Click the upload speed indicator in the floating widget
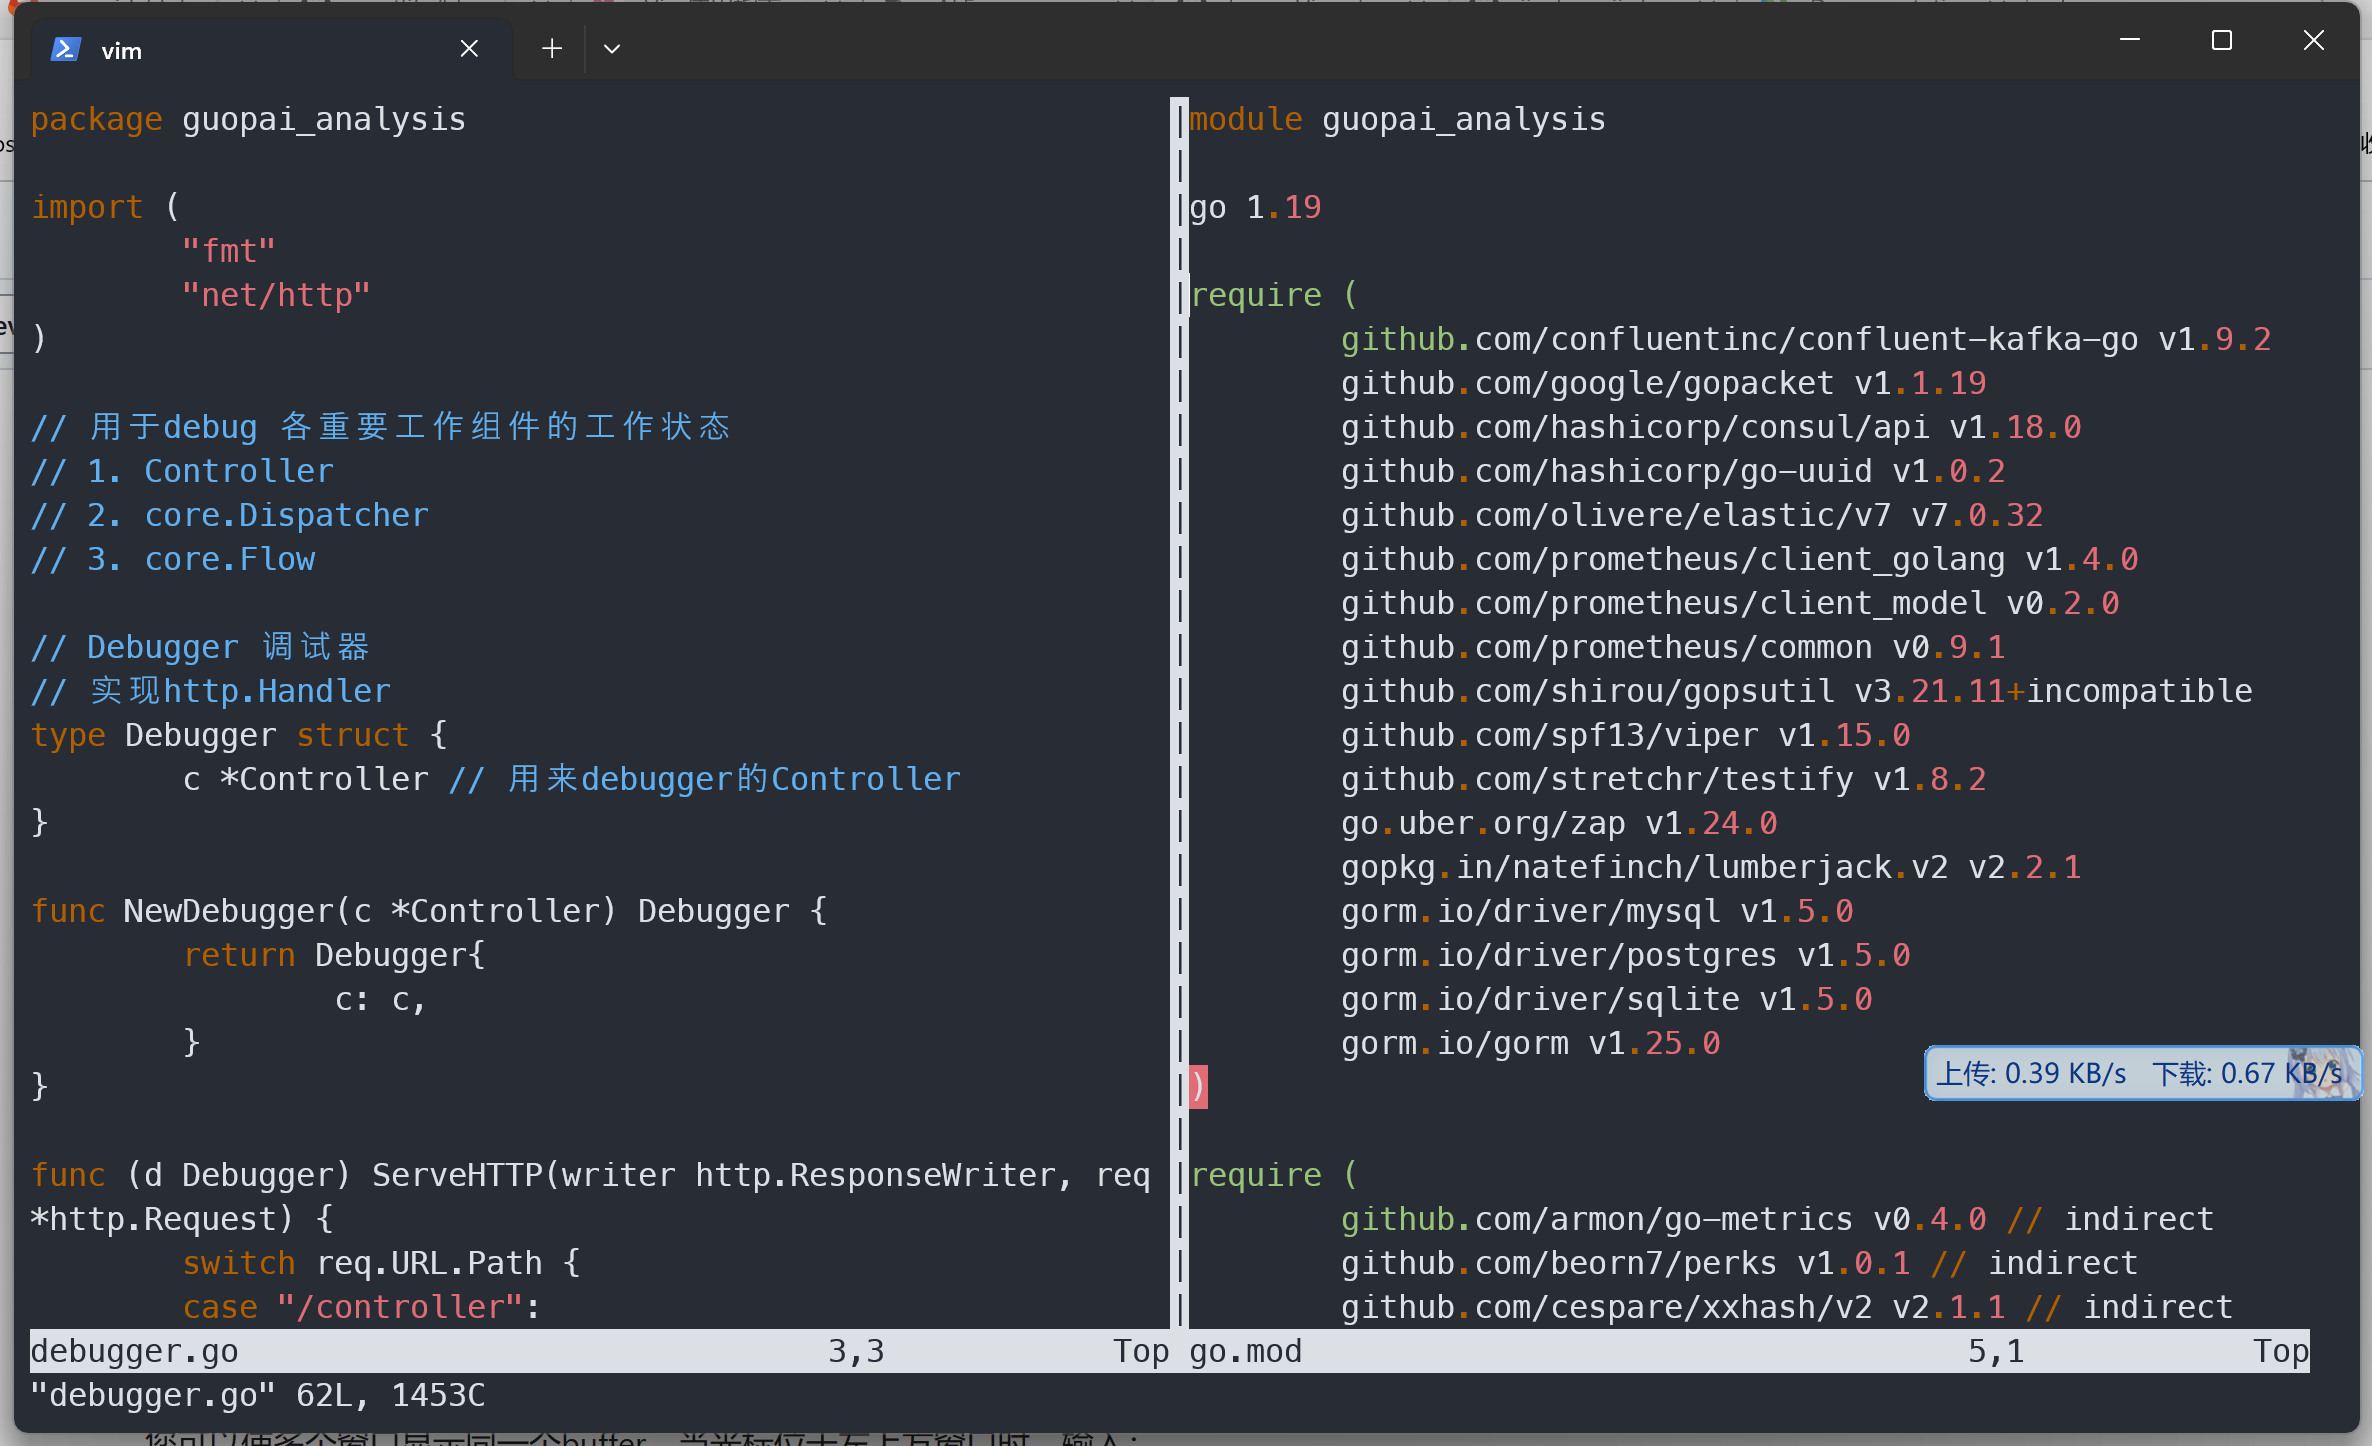 [x=2030, y=1073]
